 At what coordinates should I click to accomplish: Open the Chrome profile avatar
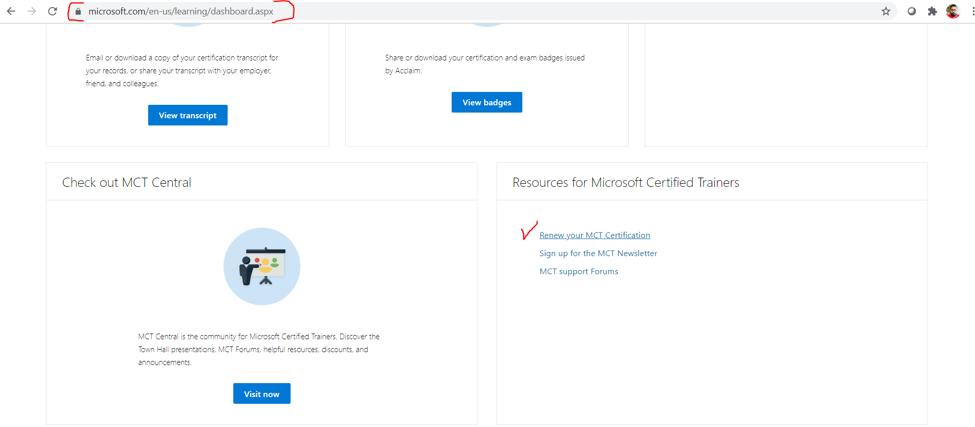pyautogui.click(x=953, y=11)
